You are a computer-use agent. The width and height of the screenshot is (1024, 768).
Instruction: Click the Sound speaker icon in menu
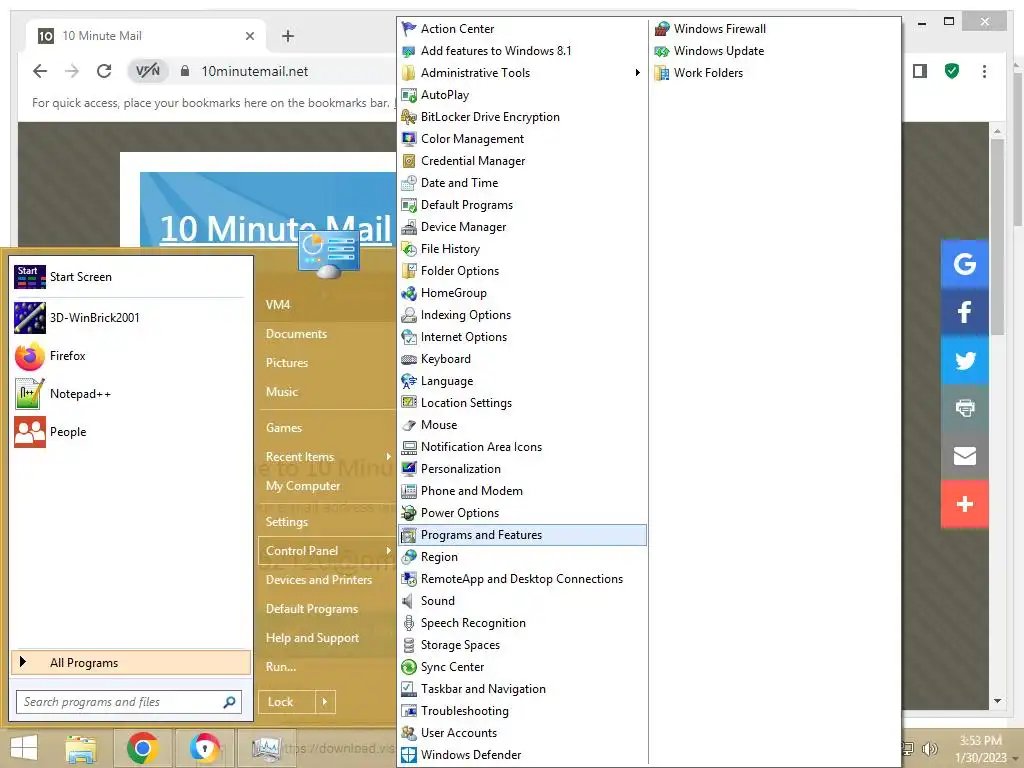click(409, 601)
